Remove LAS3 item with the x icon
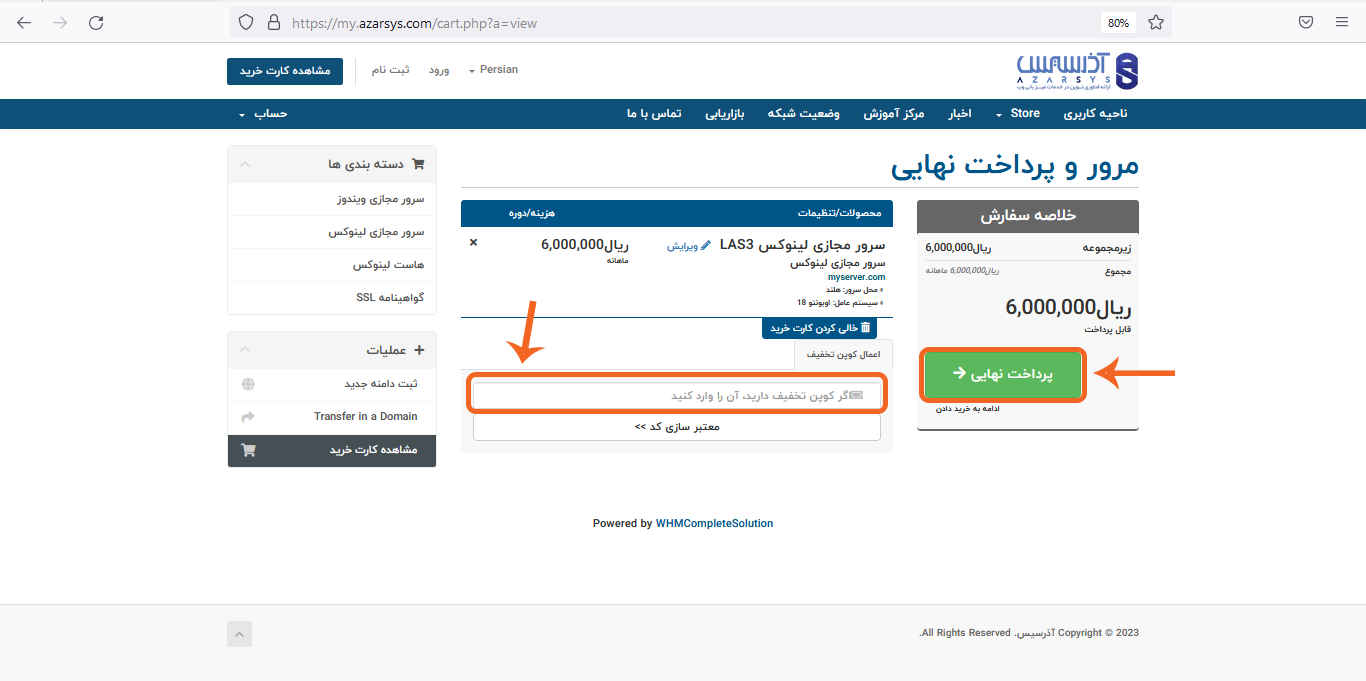 pyautogui.click(x=473, y=243)
